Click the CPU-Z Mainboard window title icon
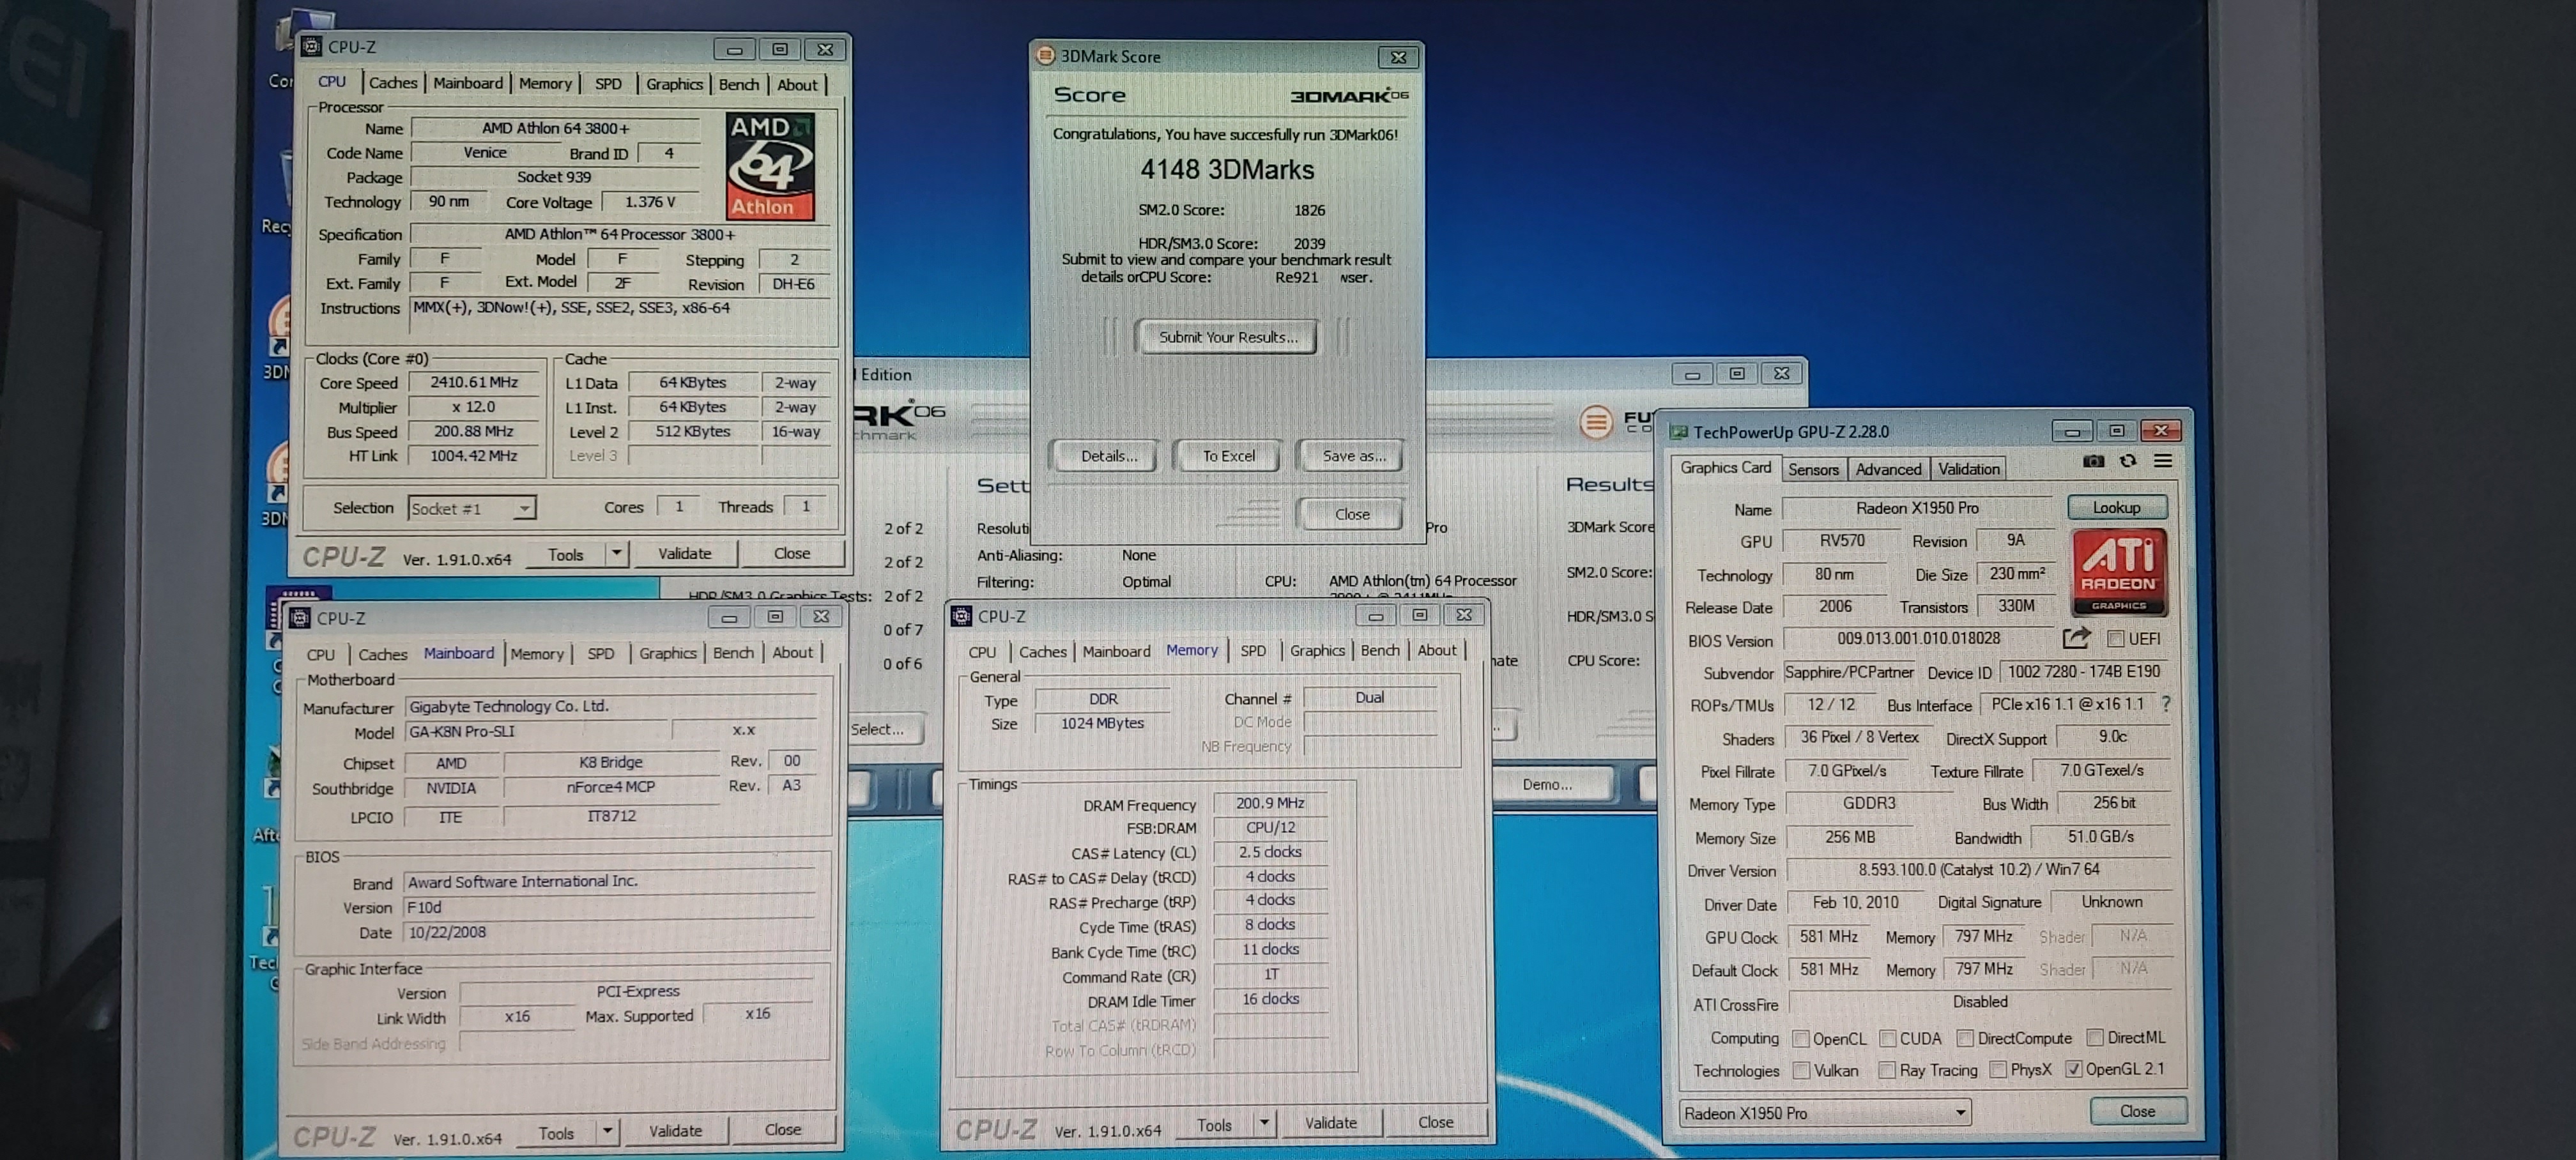 [x=299, y=618]
